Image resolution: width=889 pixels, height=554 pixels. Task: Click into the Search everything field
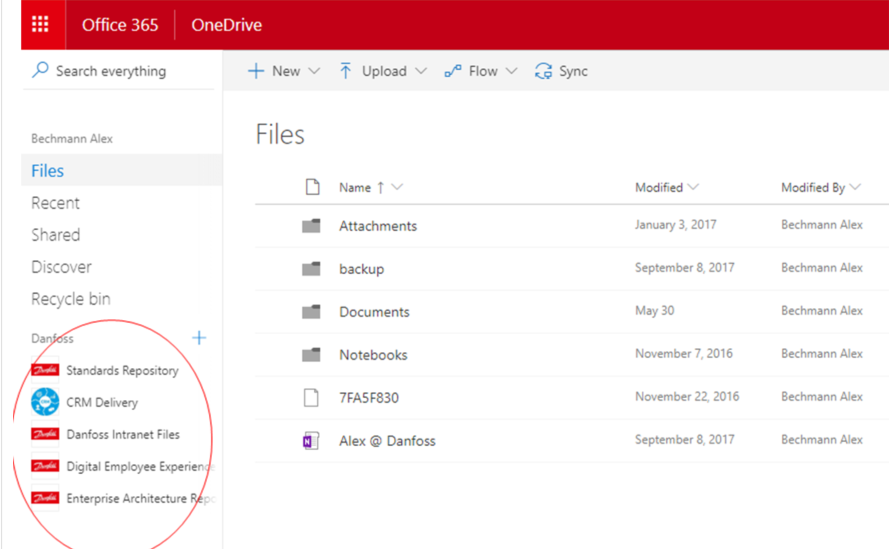(118, 71)
